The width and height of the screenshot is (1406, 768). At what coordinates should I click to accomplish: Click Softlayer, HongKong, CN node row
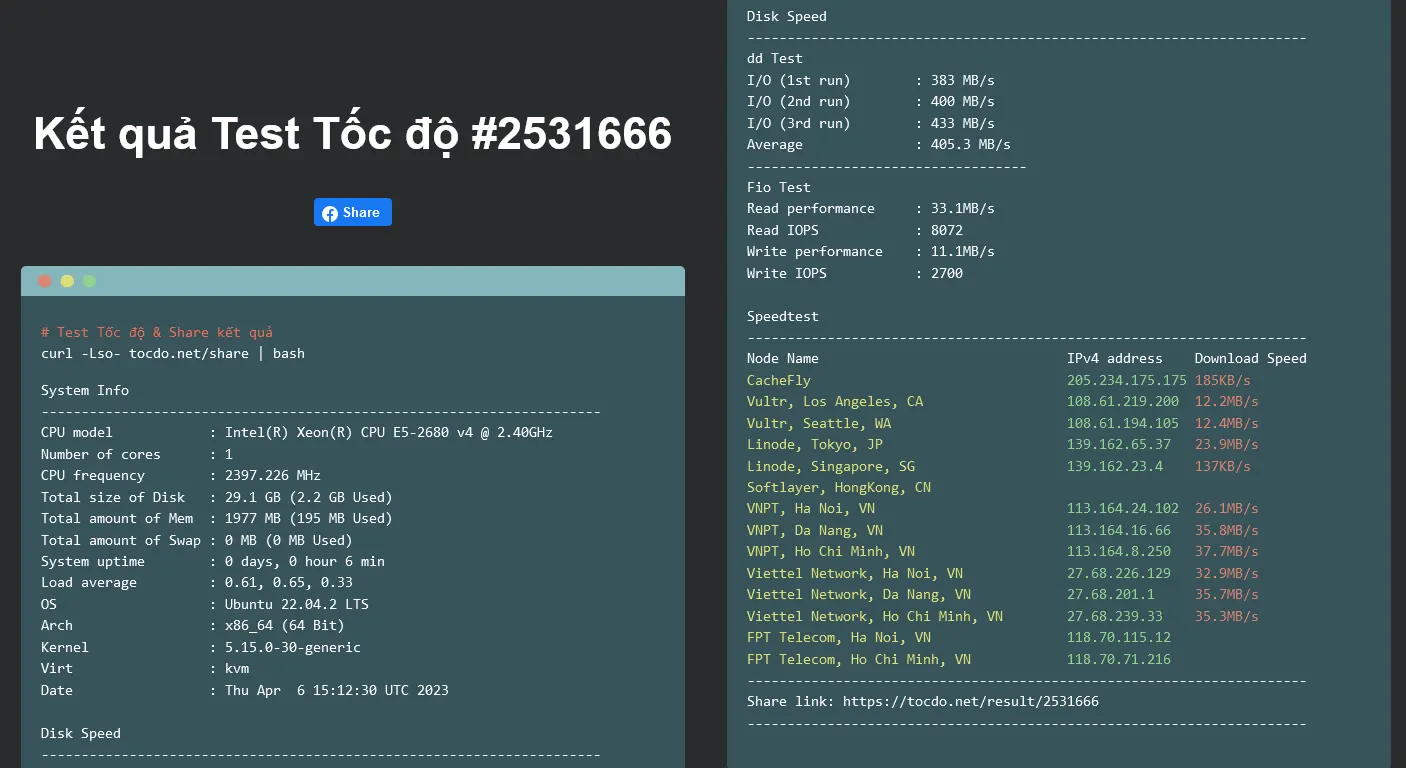[x=838, y=488]
